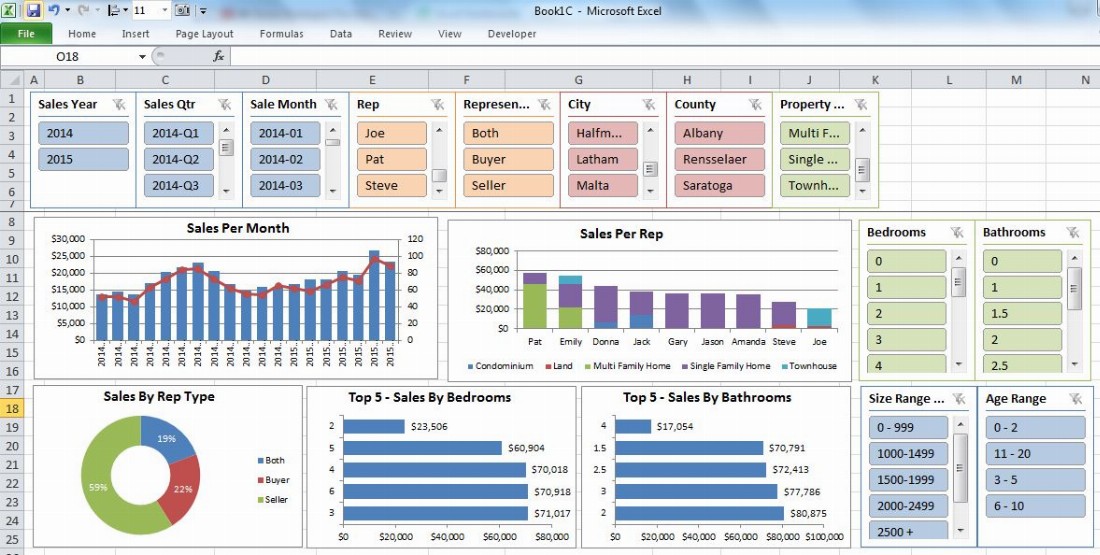Click the sort icon in Quick Access Toolbar

click(114, 10)
